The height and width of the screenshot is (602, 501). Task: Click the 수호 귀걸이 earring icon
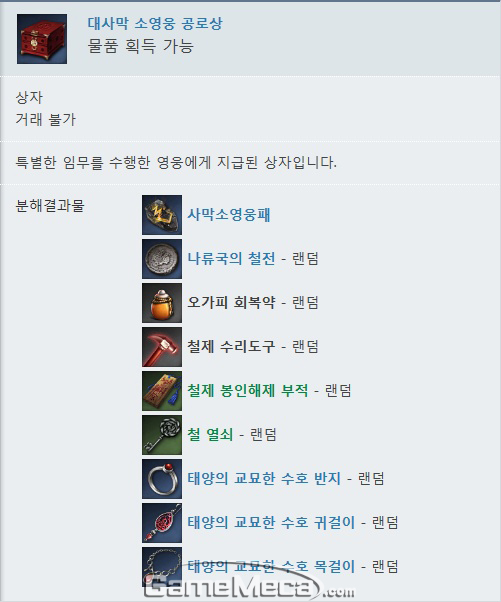tap(162, 523)
